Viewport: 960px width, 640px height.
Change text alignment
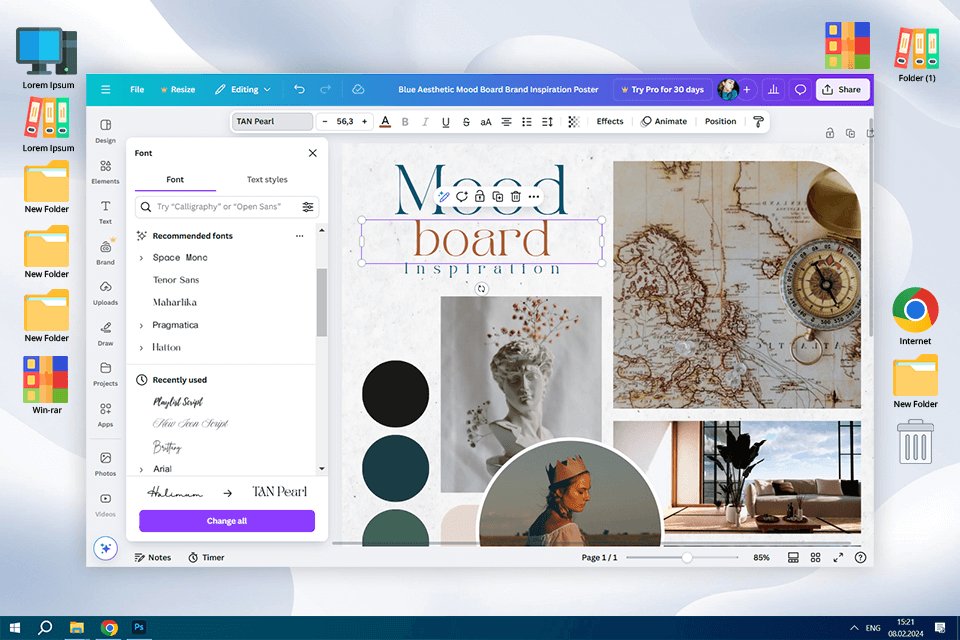tap(506, 121)
